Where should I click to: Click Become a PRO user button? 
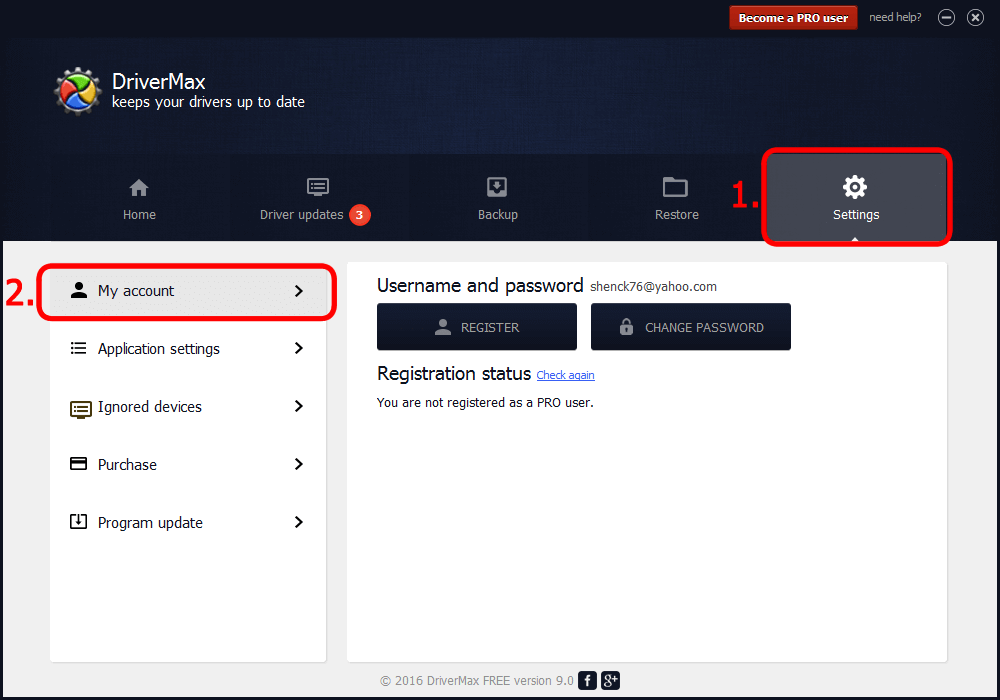tap(793, 18)
